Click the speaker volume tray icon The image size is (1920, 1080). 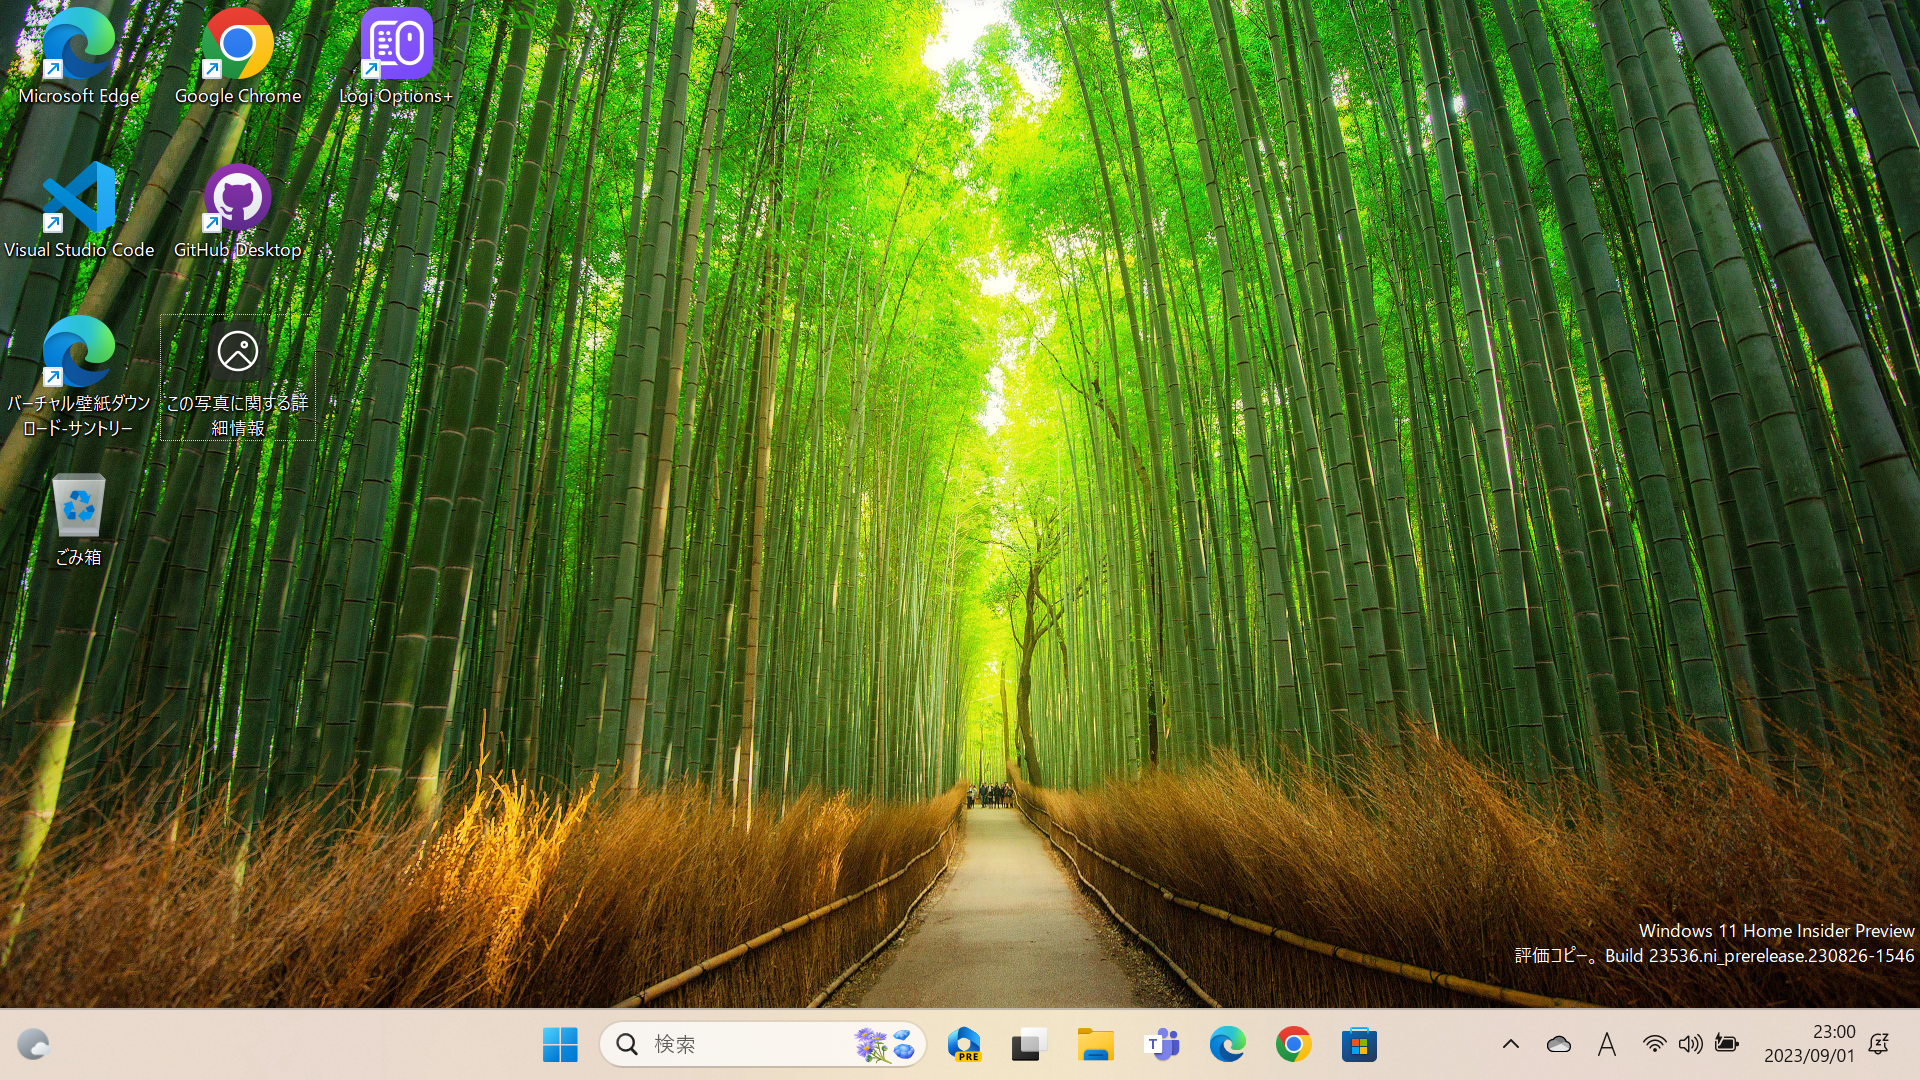1691,1044
